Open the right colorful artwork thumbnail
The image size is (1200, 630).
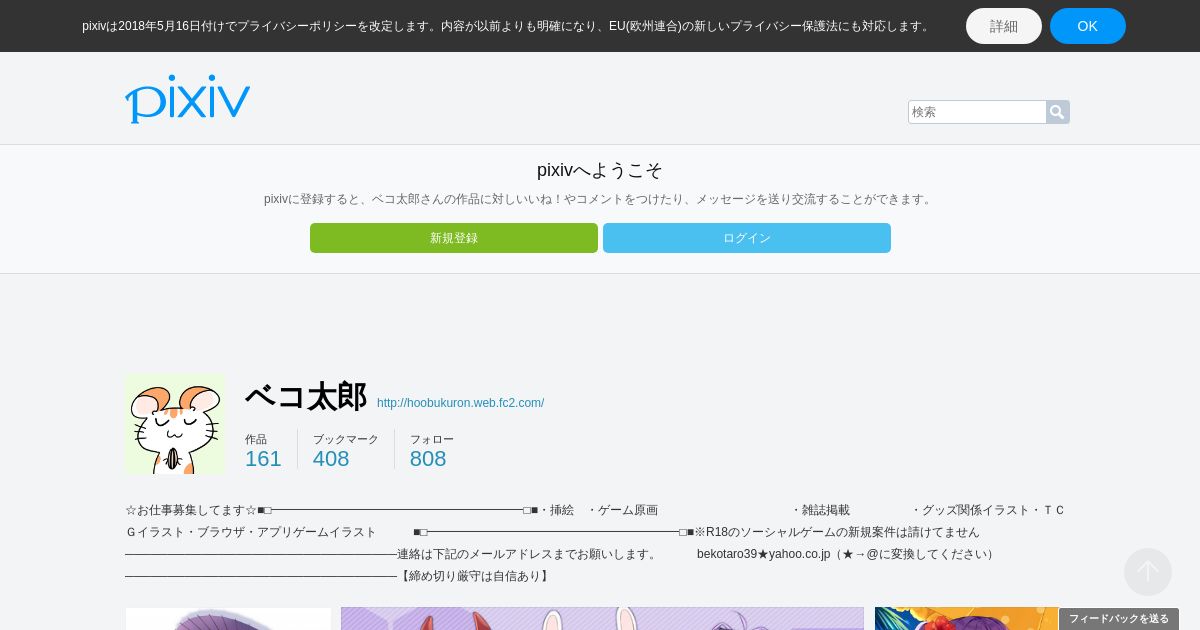pyautogui.click(x=967, y=619)
